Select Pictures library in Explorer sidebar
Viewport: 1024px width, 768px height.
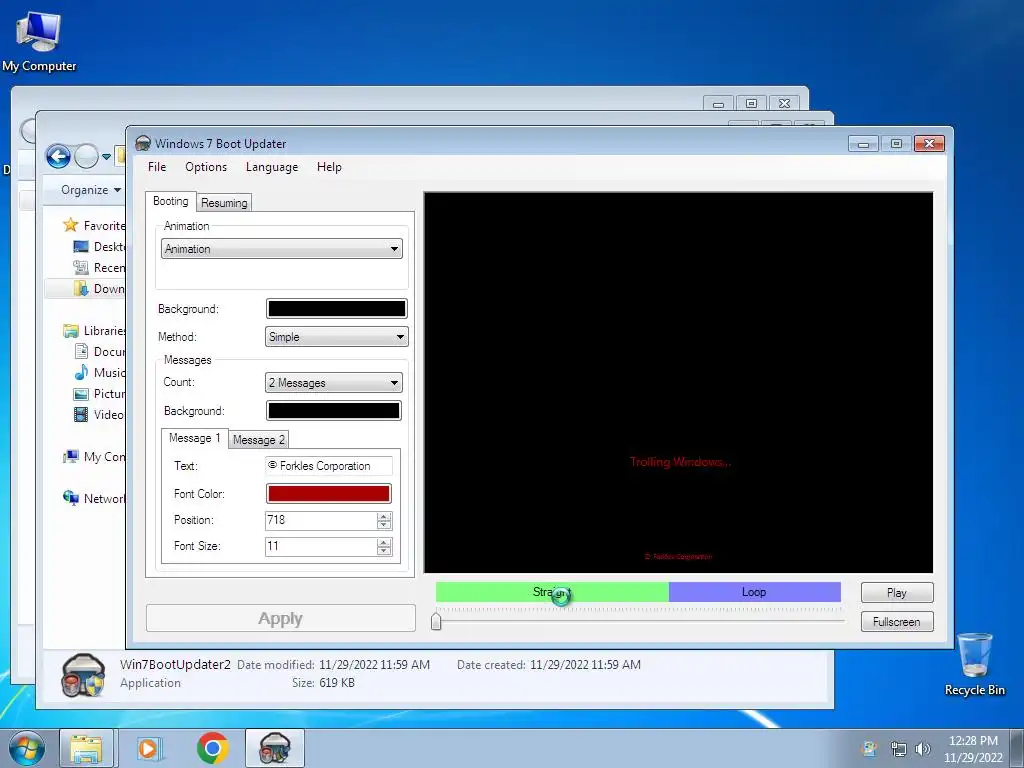tap(99, 393)
